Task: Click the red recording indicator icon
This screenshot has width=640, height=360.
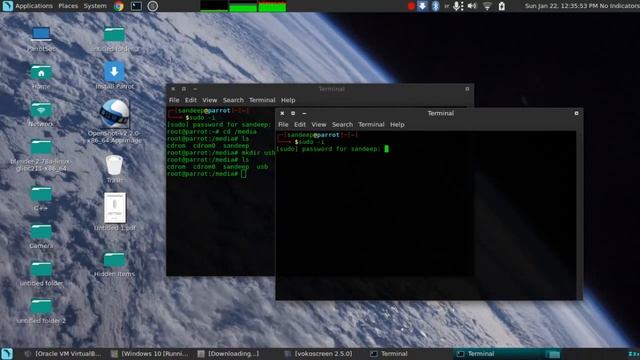Action: [x=411, y=6]
